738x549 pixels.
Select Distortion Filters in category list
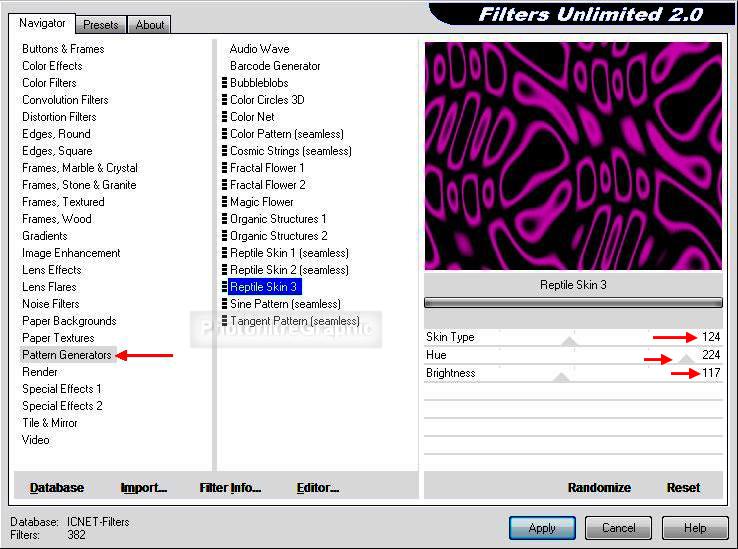(59, 117)
